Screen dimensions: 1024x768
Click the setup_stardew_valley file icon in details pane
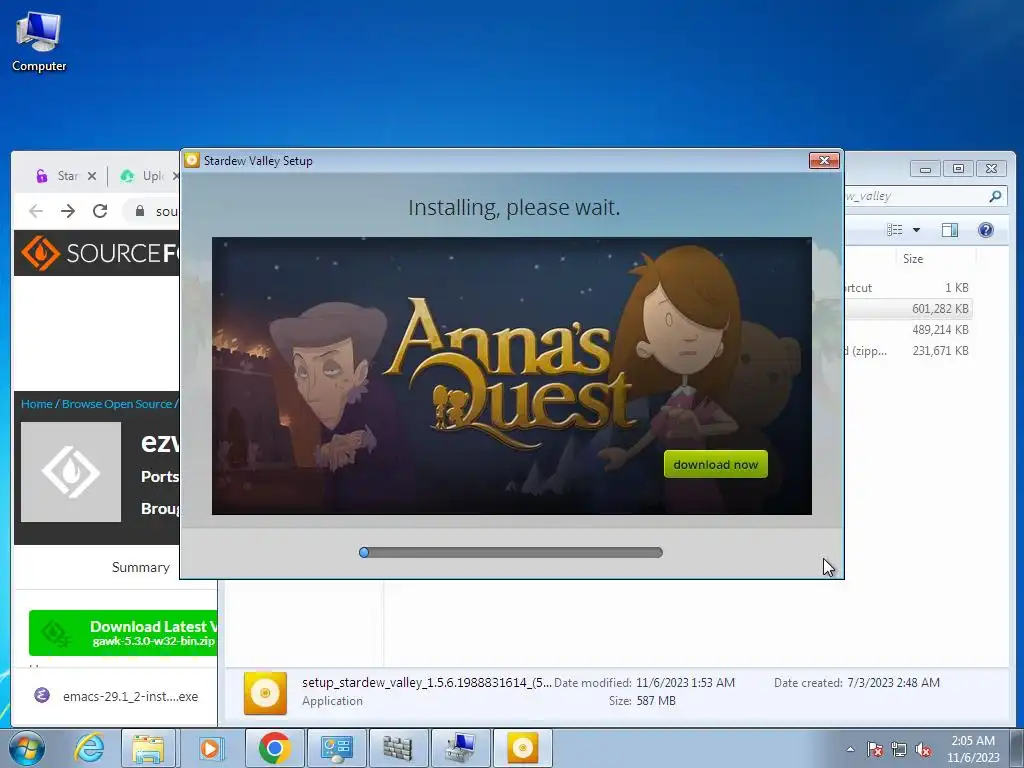pyautogui.click(x=265, y=693)
